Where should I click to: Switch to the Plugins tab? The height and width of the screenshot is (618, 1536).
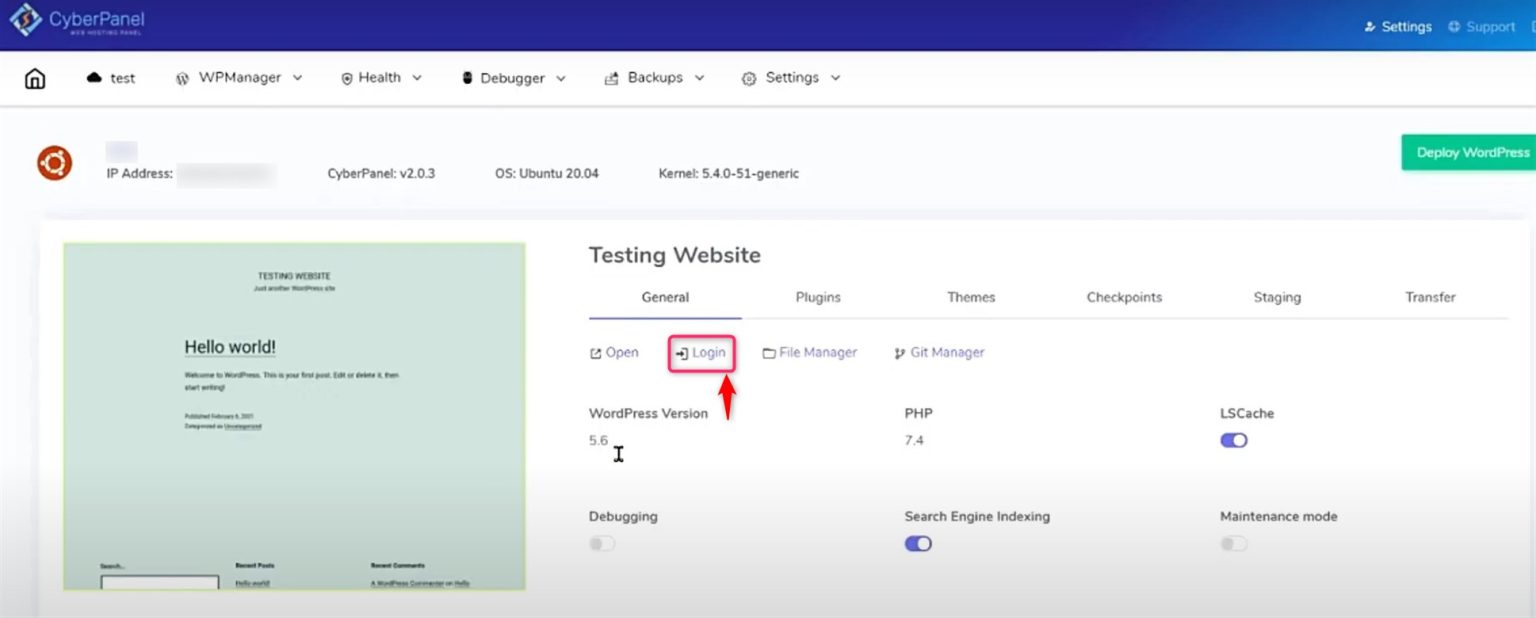point(818,297)
